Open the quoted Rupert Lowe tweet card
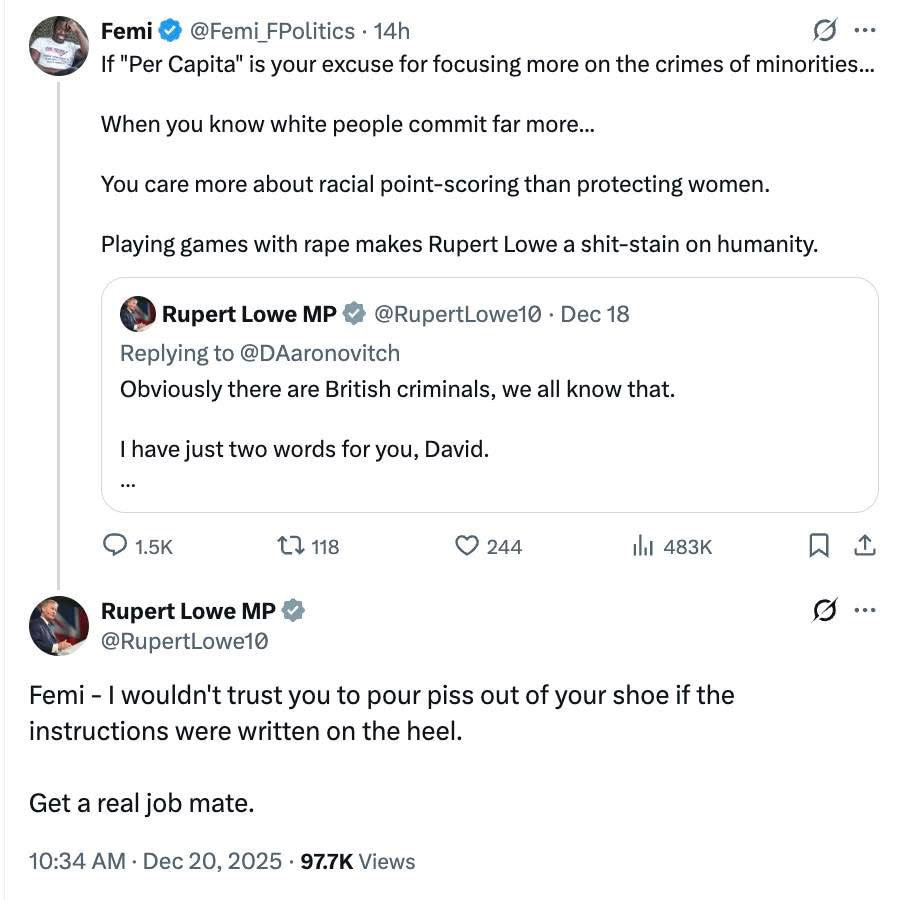The height and width of the screenshot is (900, 900). (490, 420)
